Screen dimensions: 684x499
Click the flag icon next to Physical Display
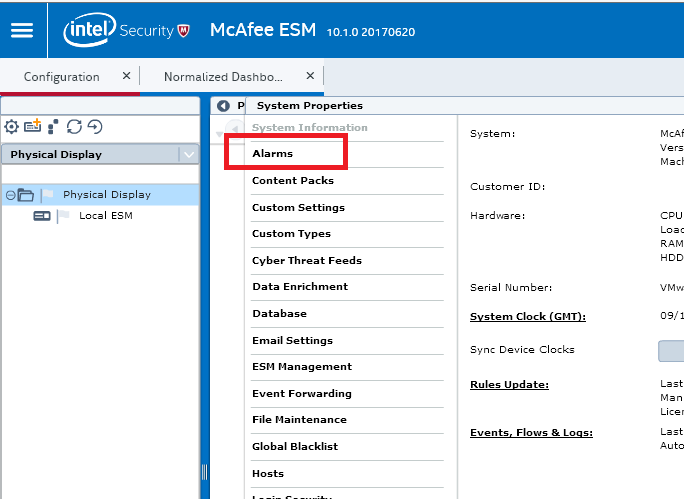click(48, 195)
